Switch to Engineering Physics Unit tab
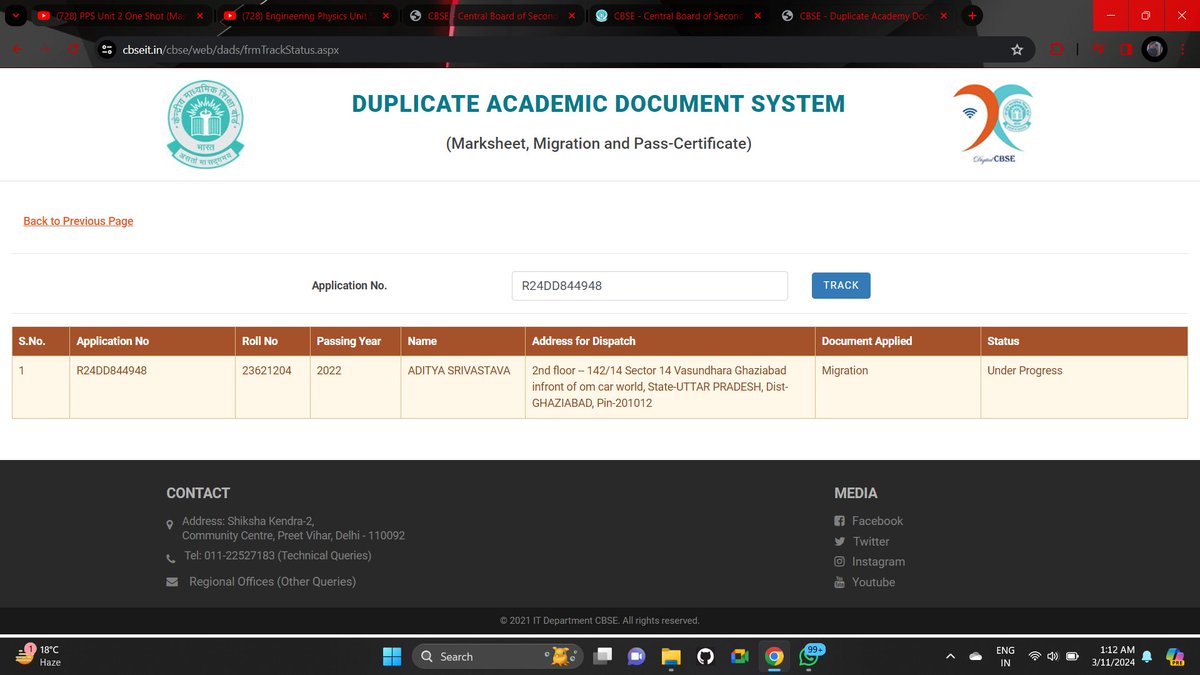This screenshot has height=675, width=1200. click(x=308, y=16)
